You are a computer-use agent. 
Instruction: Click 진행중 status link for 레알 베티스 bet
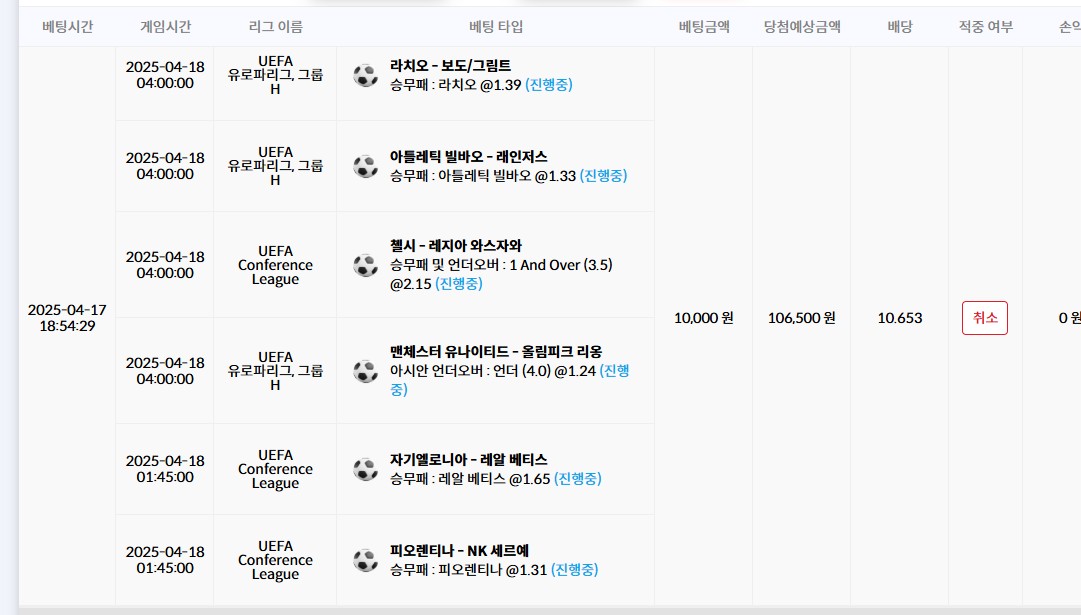coord(578,478)
